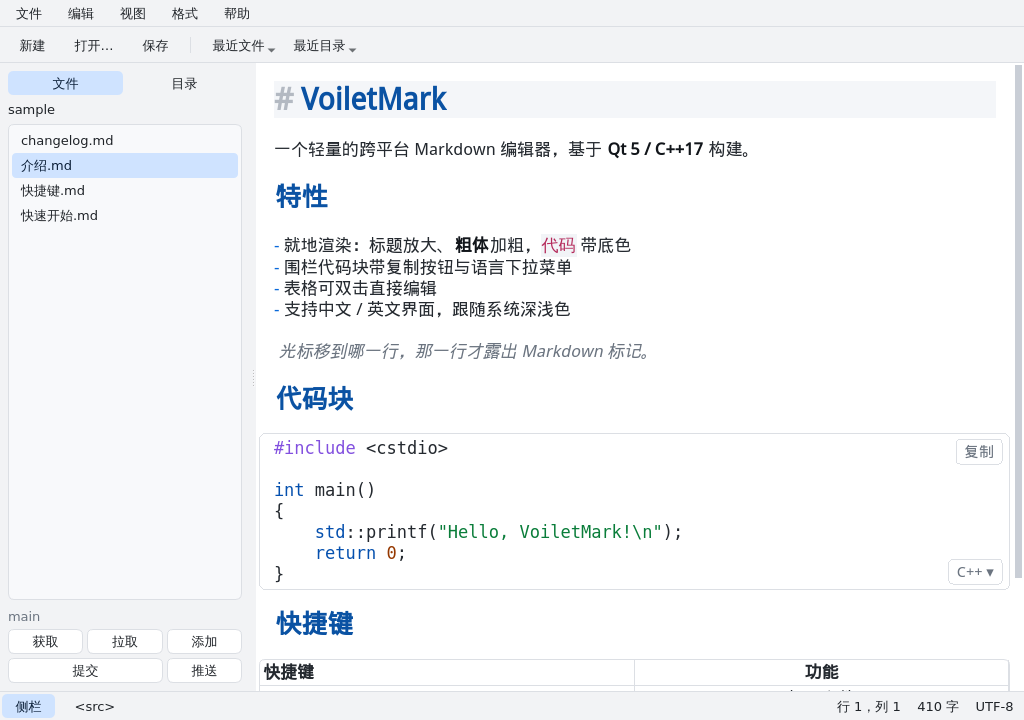Open the 编辑 menu

pyautogui.click(x=81, y=14)
